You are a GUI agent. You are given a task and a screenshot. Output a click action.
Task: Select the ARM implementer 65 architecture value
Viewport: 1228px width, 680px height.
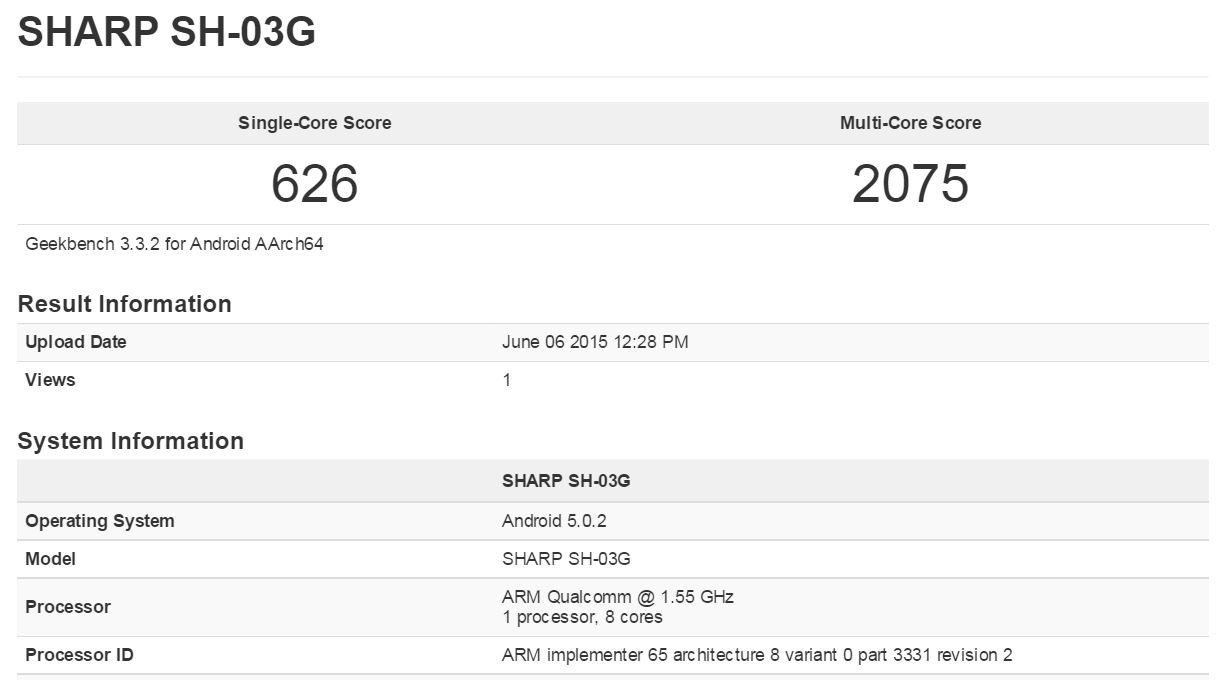click(757, 655)
